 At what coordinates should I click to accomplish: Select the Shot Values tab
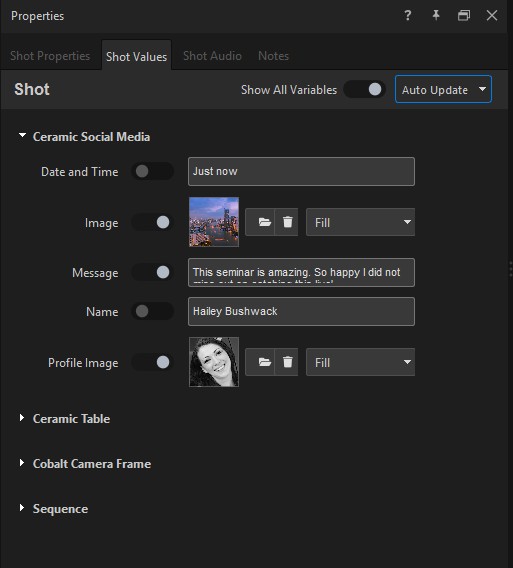coord(137,56)
